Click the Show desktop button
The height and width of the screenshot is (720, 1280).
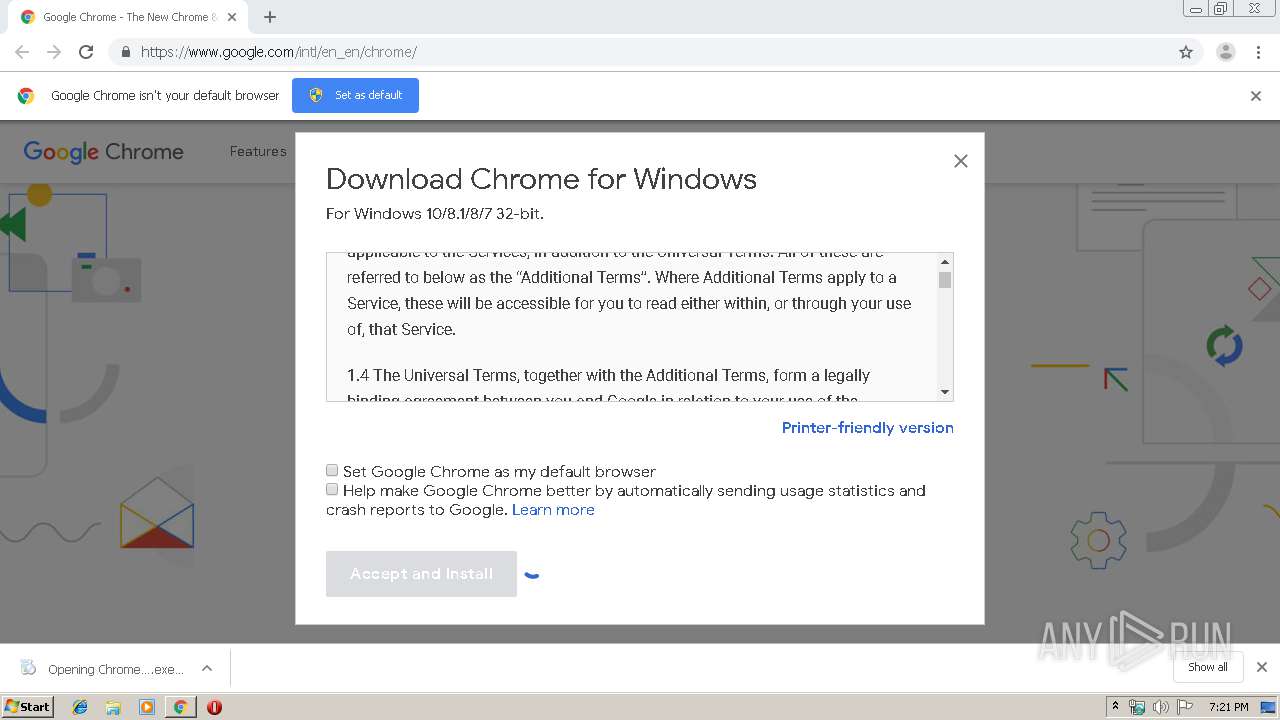coord(1268,707)
